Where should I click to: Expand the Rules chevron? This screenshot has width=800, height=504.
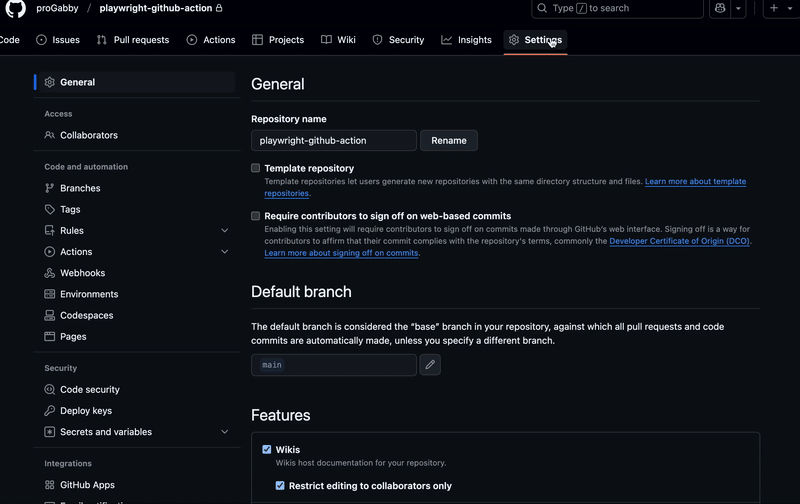coord(224,231)
